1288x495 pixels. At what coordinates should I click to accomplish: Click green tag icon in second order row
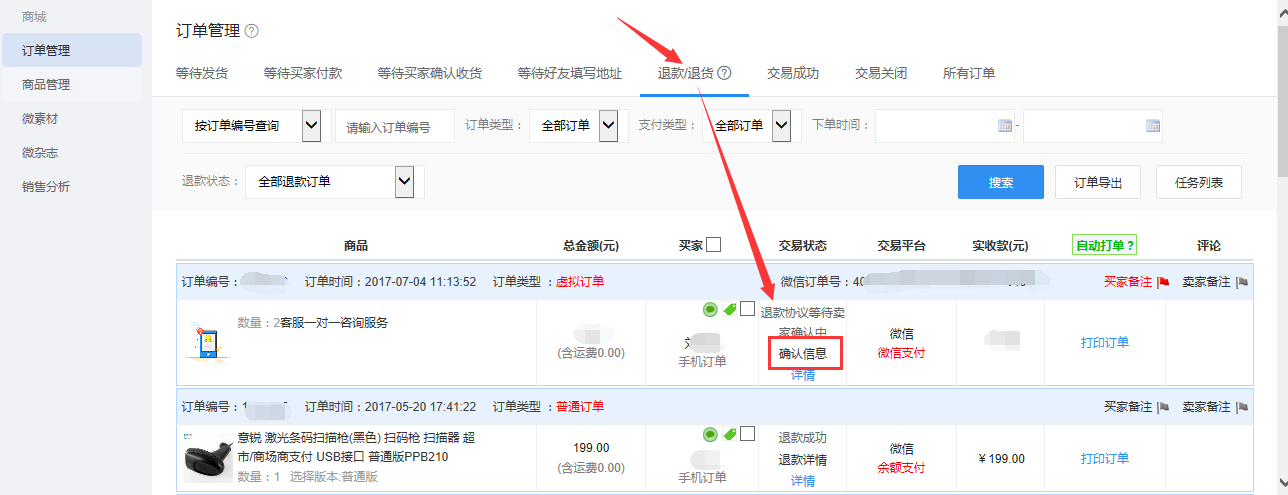pyautogui.click(x=729, y=434)
